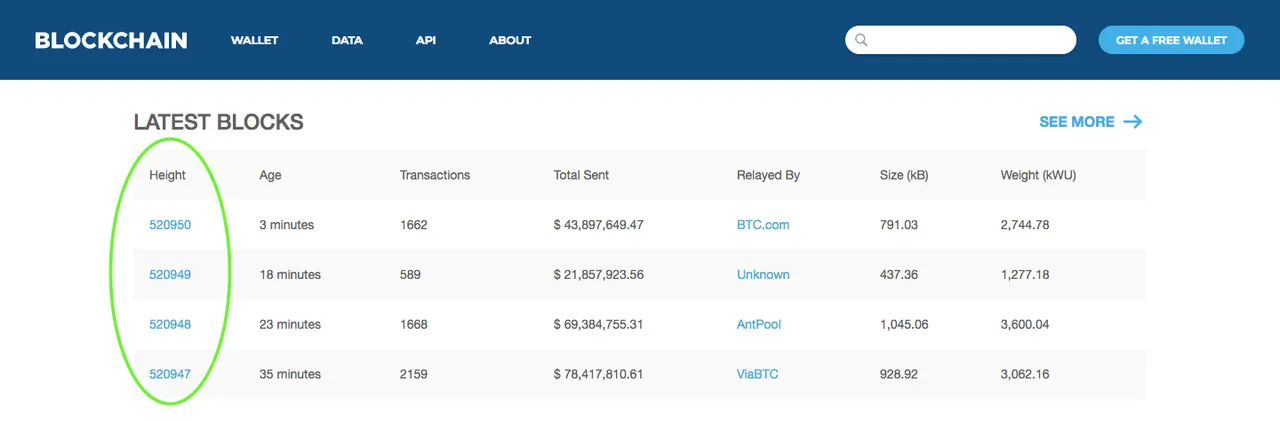1280x421 pixels.
Task: Click the LATEST BLOCKS heading
Action: (x=218, y=123)
